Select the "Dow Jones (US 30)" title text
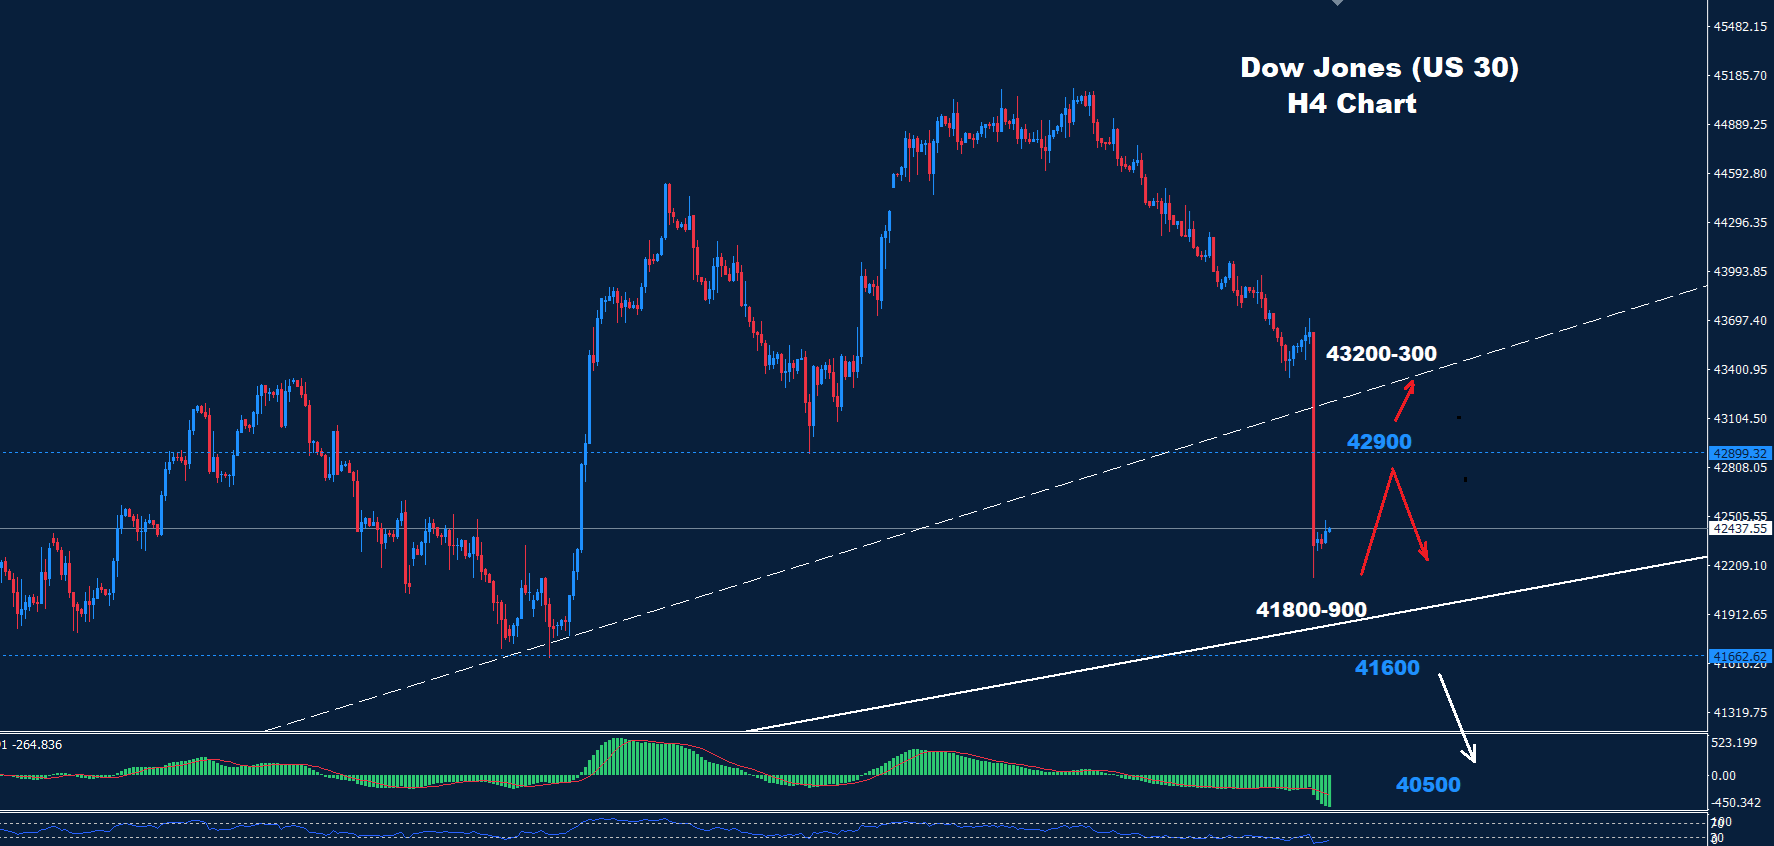Image resolution: width=1774 pixels, height=846 pixels. (1379, 67)
